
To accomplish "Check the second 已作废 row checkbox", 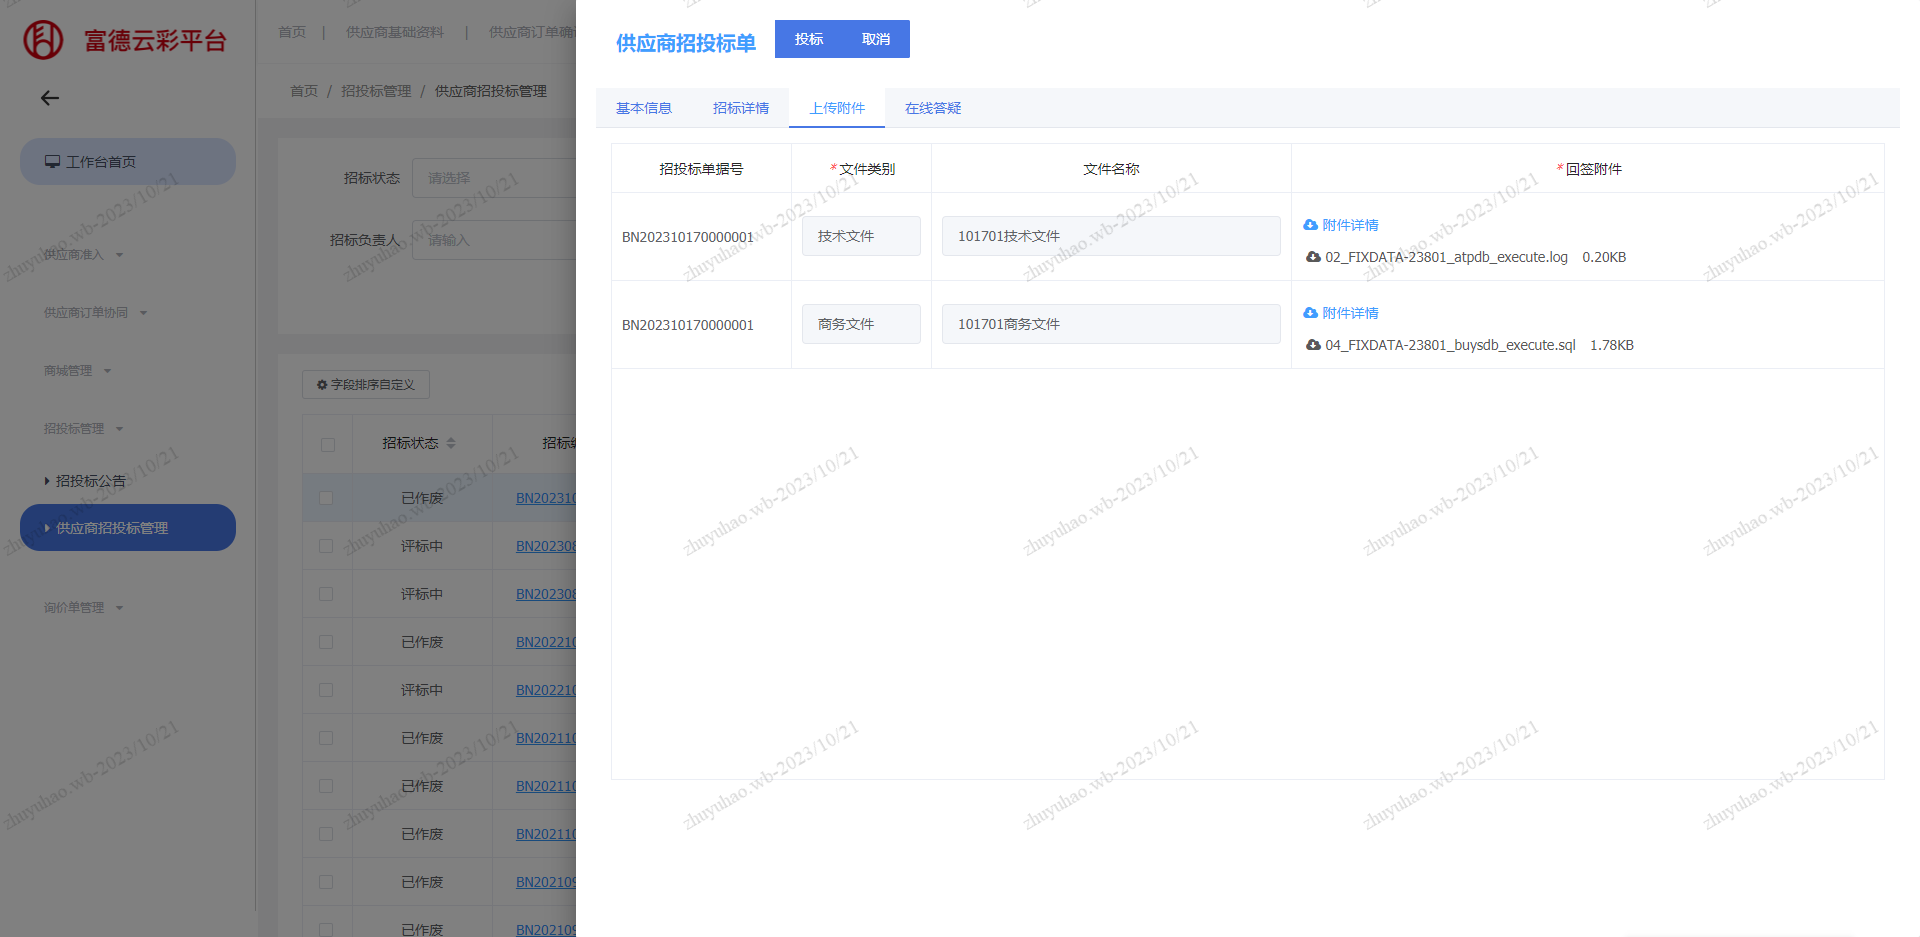I will tap(326, 642).
